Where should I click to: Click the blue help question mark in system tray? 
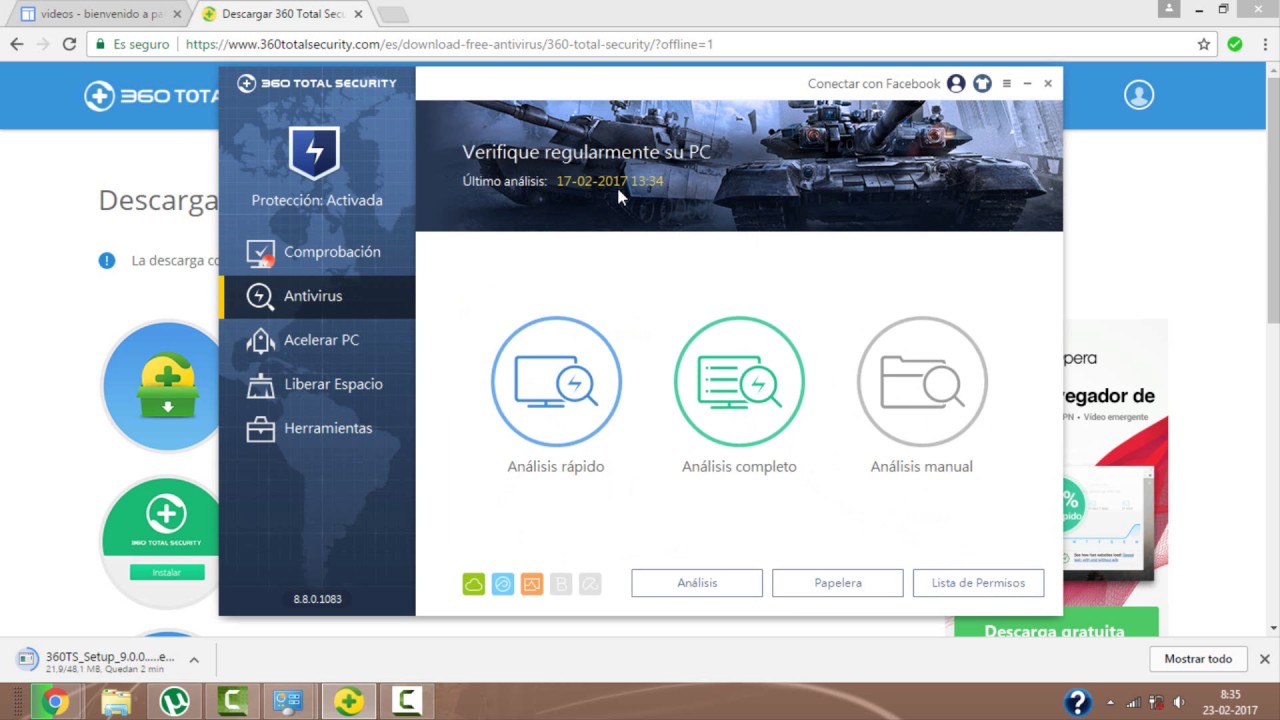(x=1077, y=702)
